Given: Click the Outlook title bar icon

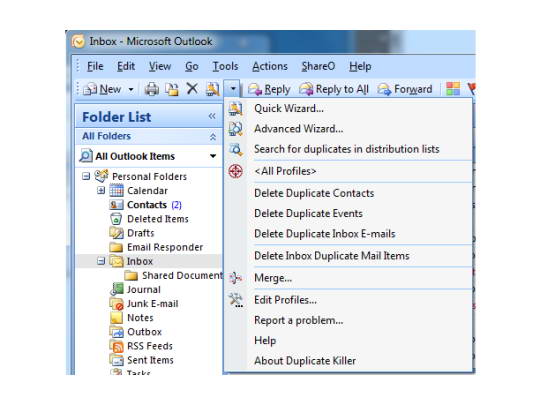Looking at the screenshot, I should pos(78,42).
